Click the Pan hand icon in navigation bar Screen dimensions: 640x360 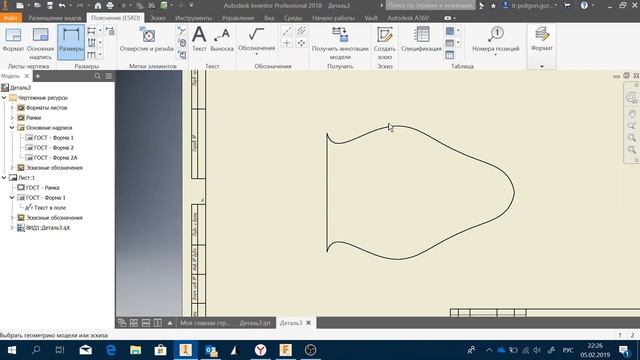[x=632, y=114]
